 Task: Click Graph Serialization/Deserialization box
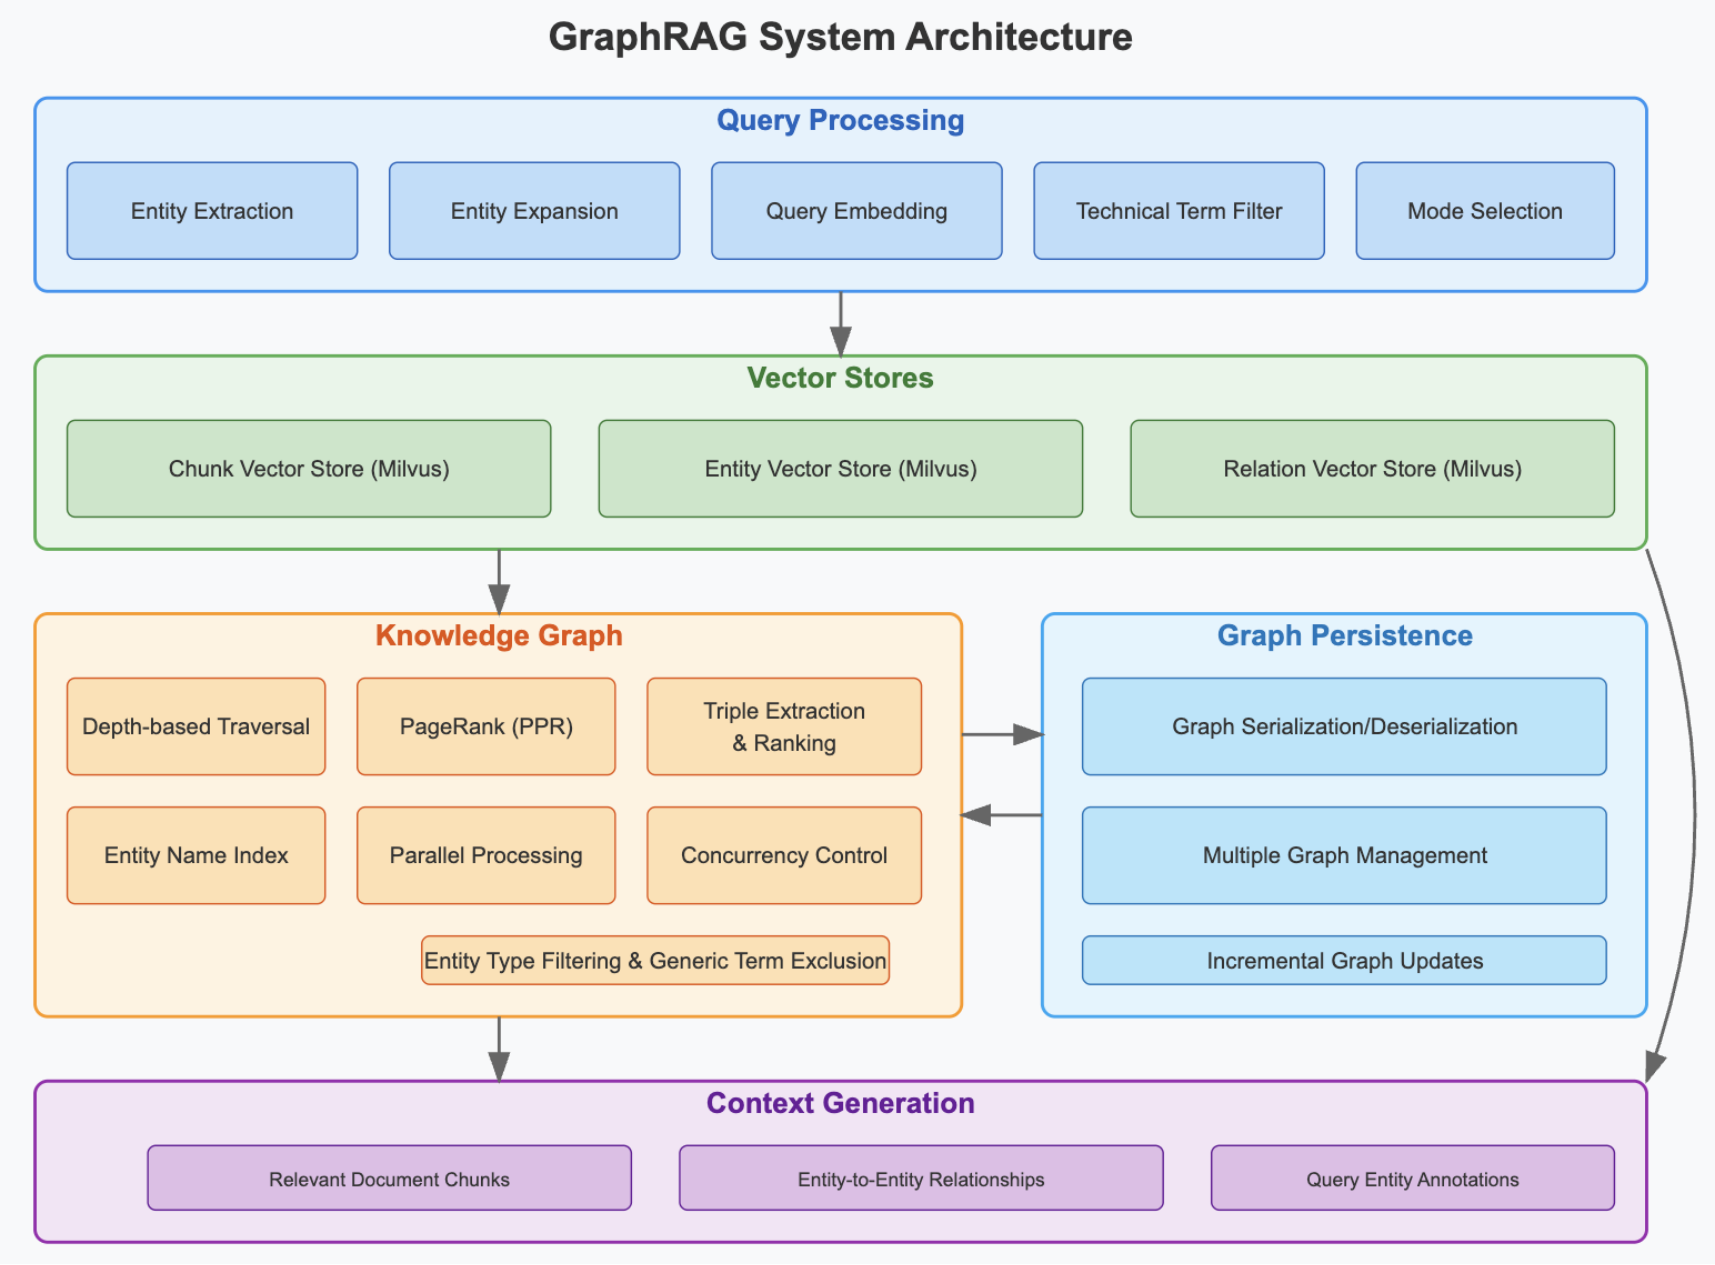coord(1344,727)
